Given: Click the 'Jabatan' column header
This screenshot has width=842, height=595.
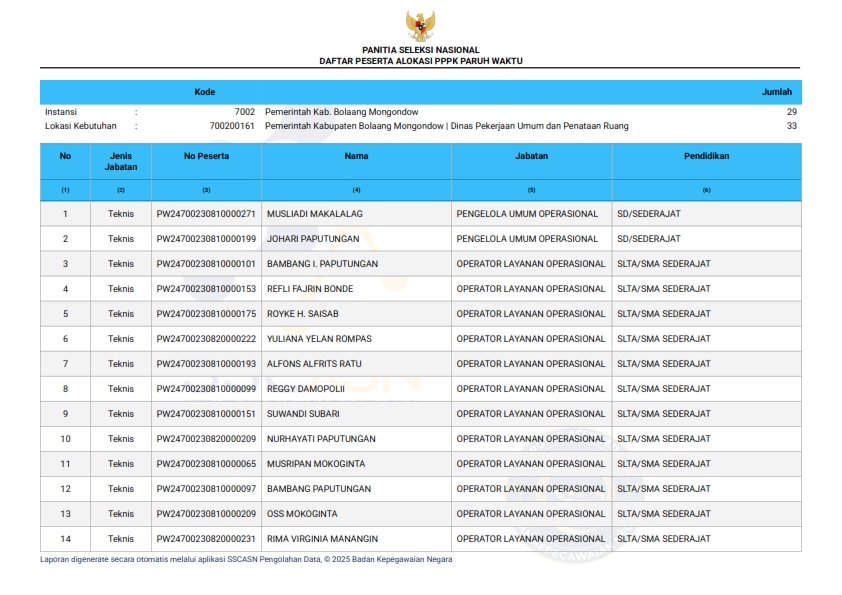Looking at the screenshot, I should click(531, 156).
